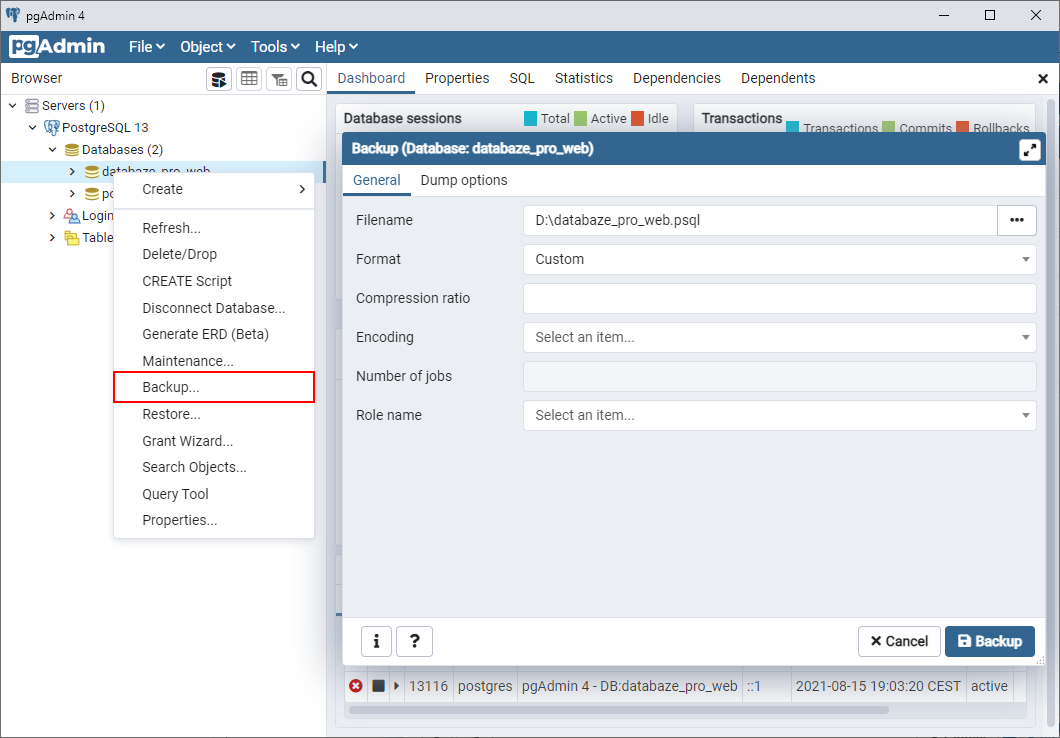The height and width of the screenshot is (738, 1060).
Task: Switch to the Dump options tab
Action: pos(463,181)
